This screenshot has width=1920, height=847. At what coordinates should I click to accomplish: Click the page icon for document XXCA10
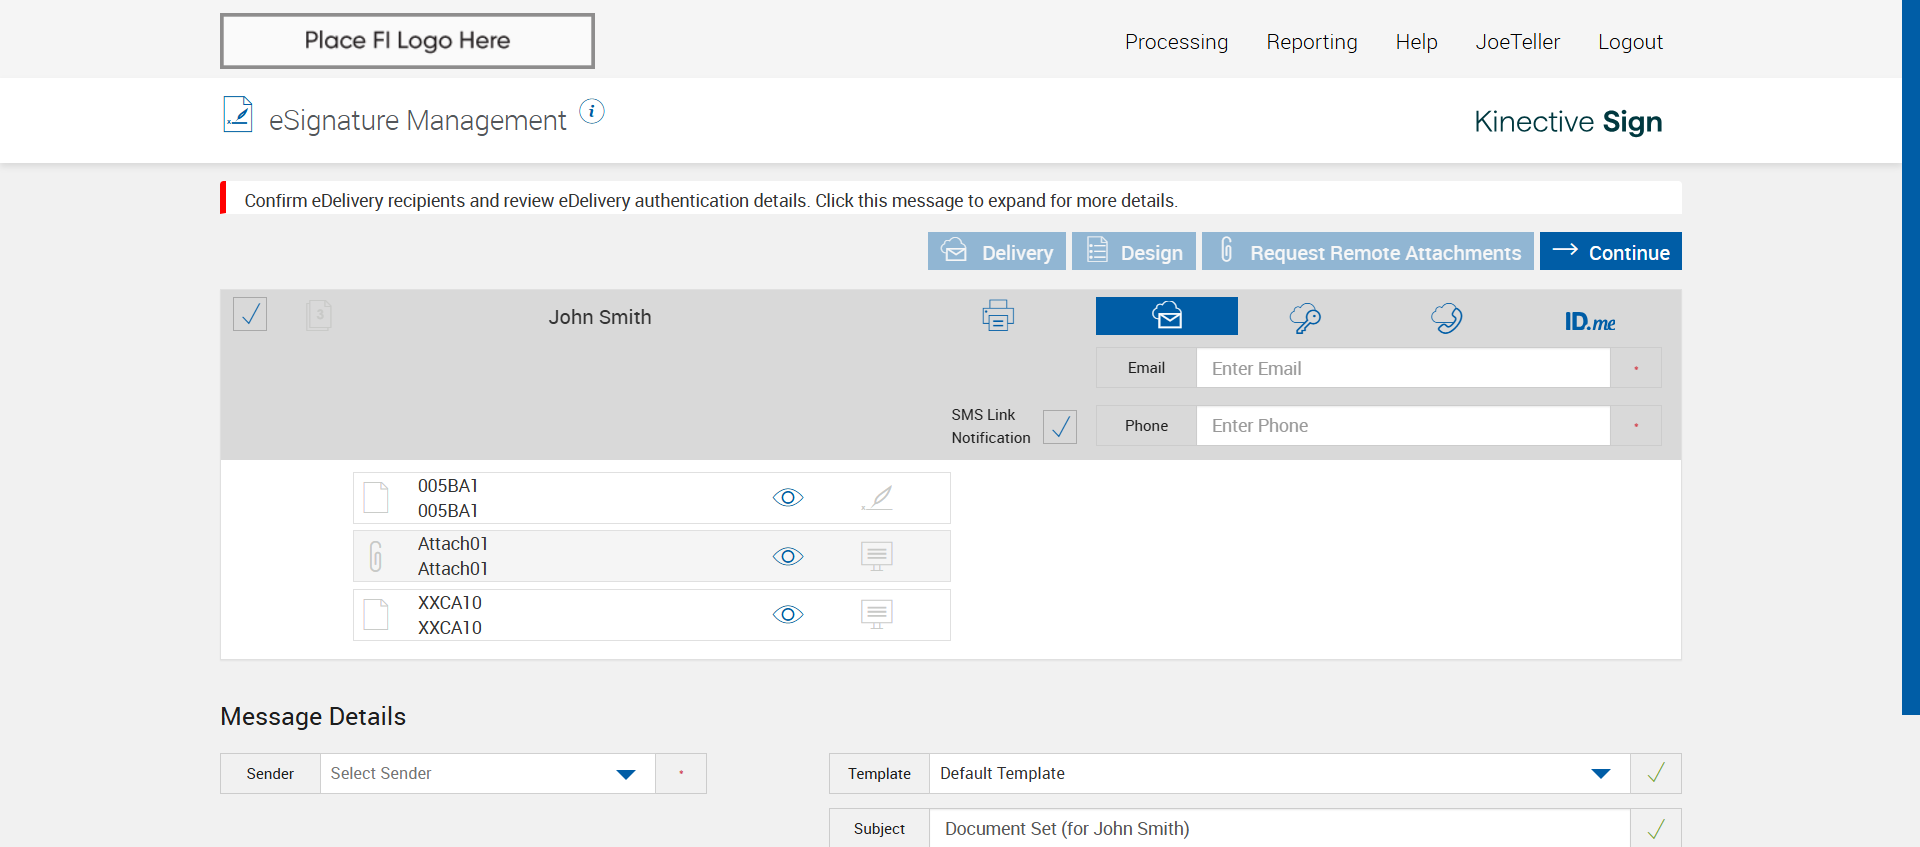[376, 614]
